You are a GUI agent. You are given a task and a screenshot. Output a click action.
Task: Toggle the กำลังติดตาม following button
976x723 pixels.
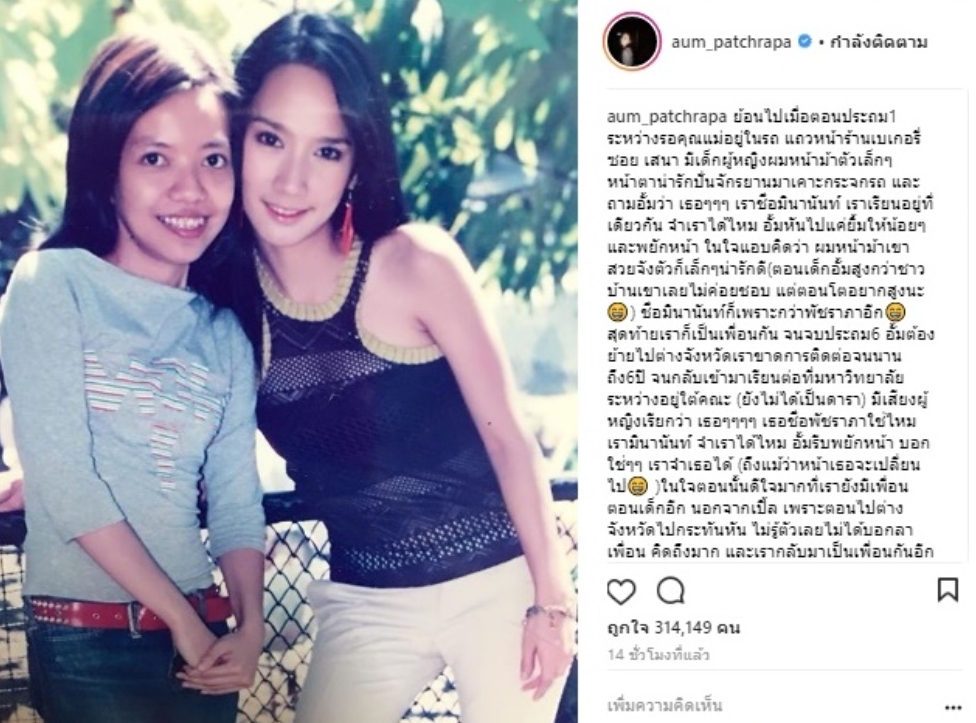878,42
